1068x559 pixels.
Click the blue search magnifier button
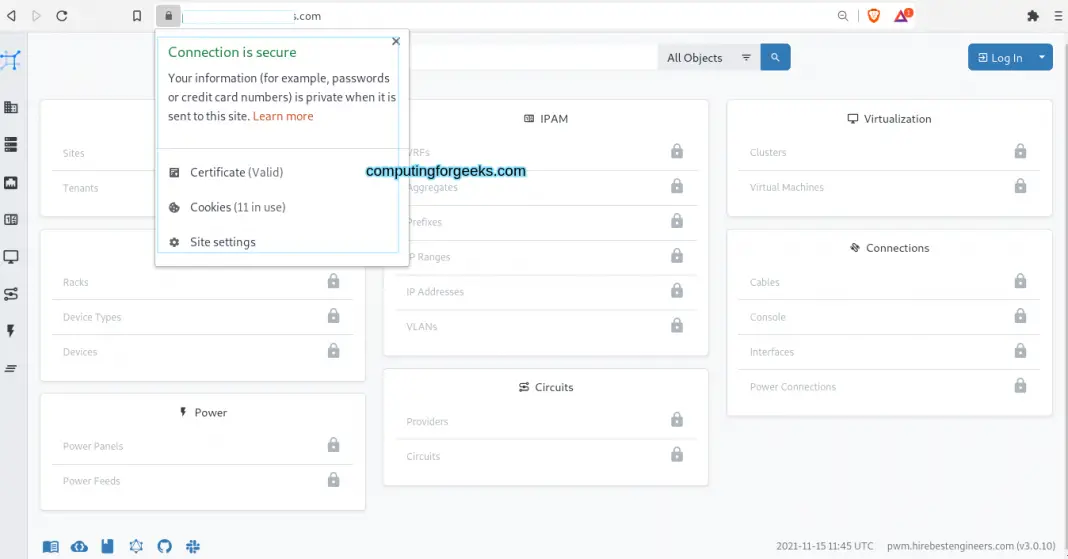775,58
